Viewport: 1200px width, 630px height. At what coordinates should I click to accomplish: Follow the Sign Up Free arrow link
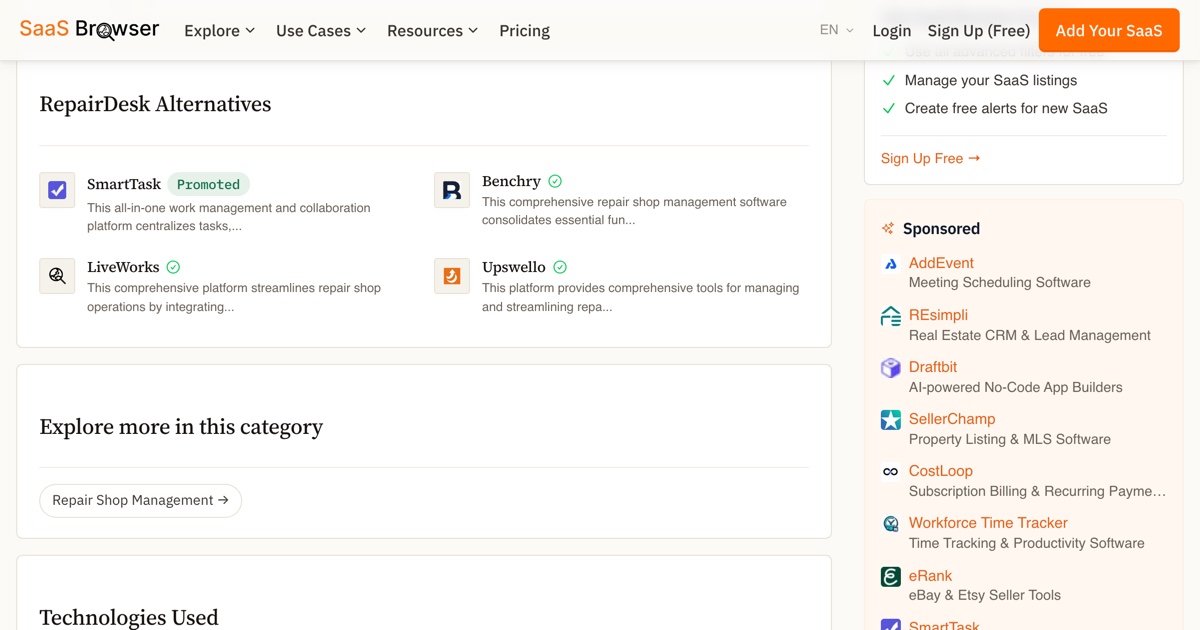(930, 158)
